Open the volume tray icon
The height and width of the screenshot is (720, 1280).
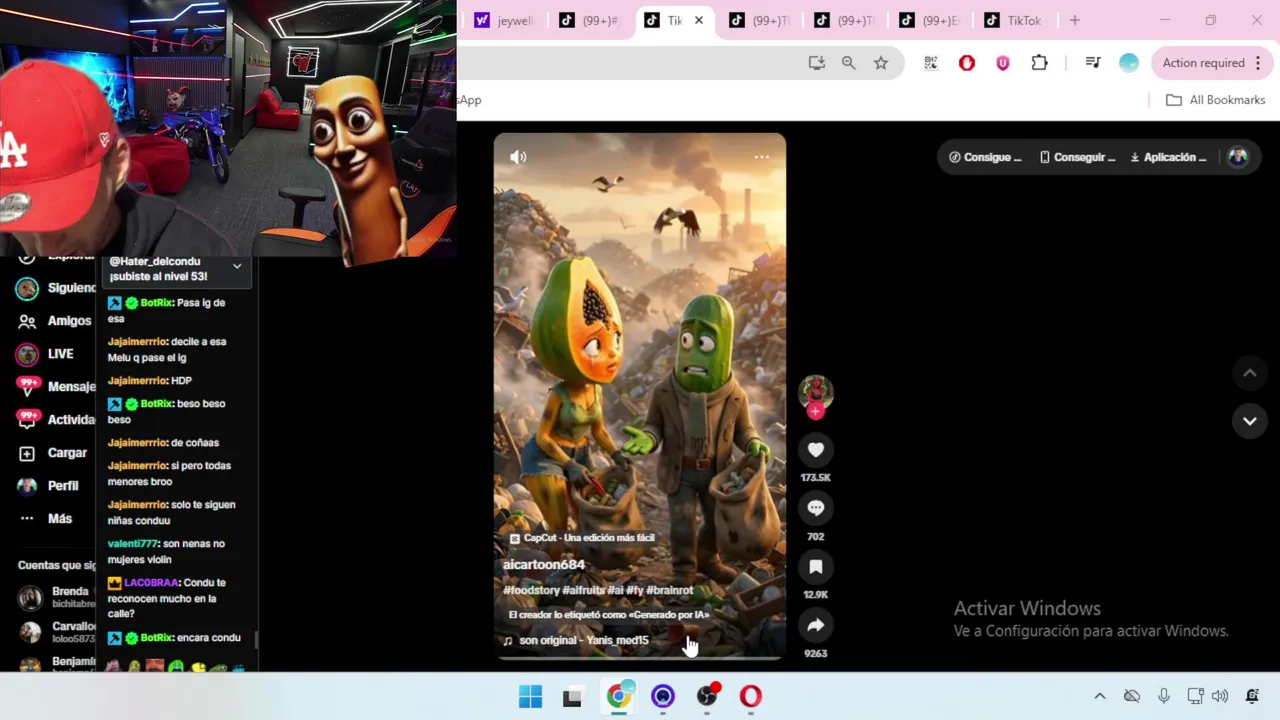click(x=1220, y=696)
